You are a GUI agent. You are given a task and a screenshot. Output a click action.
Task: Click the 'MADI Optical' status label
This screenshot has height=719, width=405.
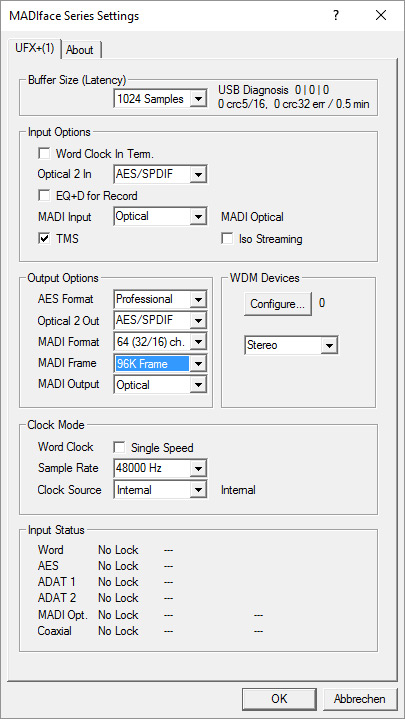pos(252,217)
